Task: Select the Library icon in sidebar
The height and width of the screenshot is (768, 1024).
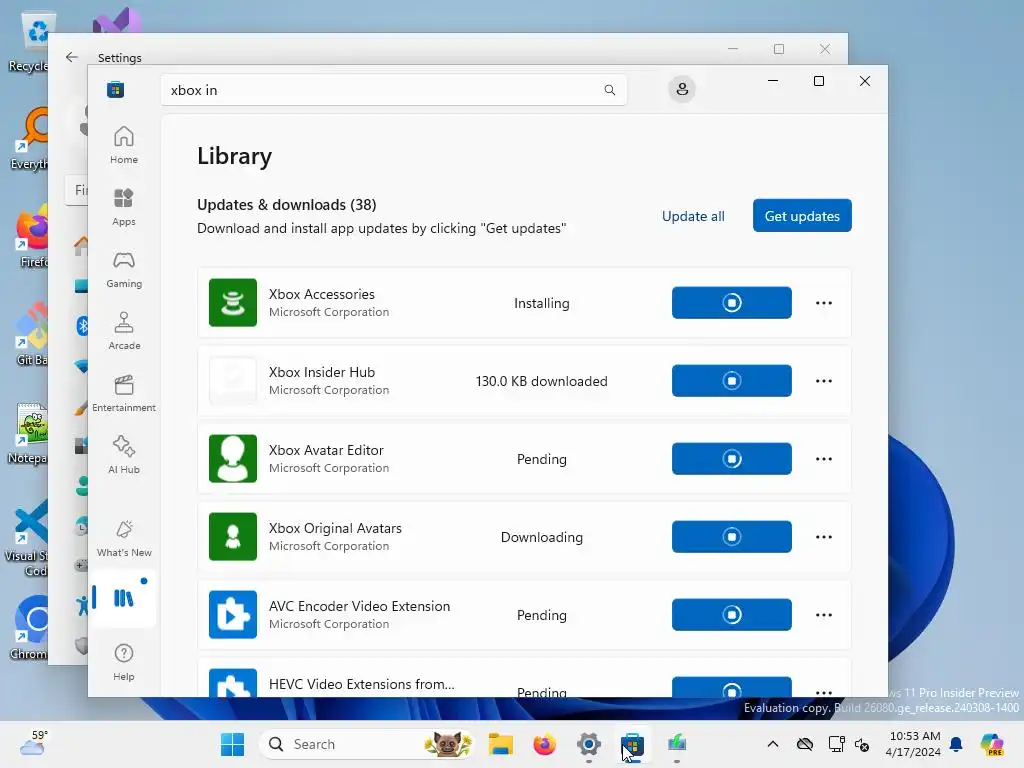Action: coord(123,598)
